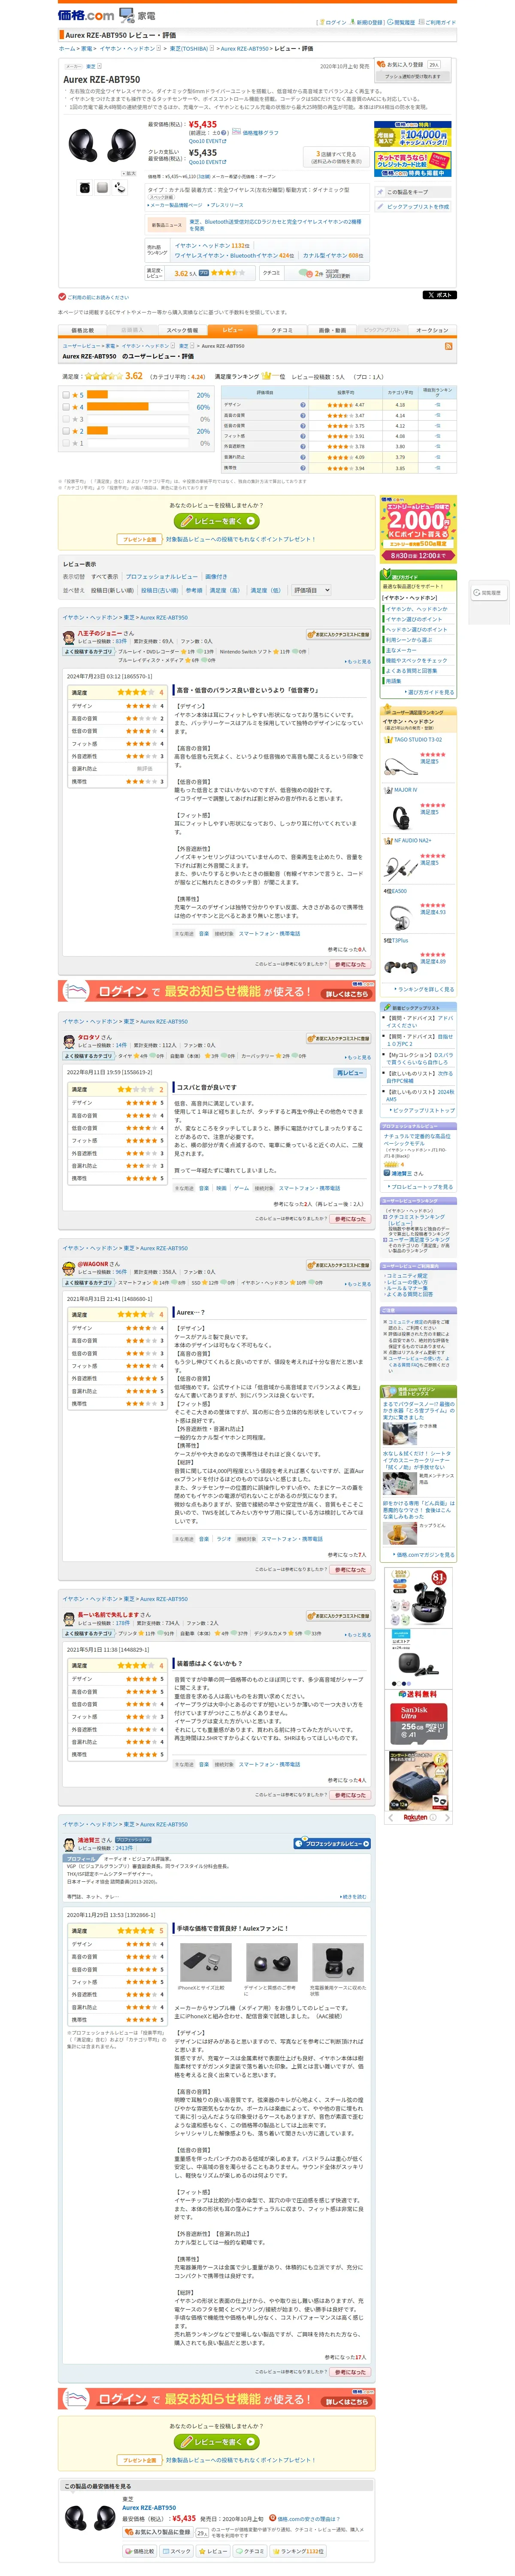Open NF AUDIO NA2+ product in sidebar
Screen dimensions: 515x2576
point(413,840)
